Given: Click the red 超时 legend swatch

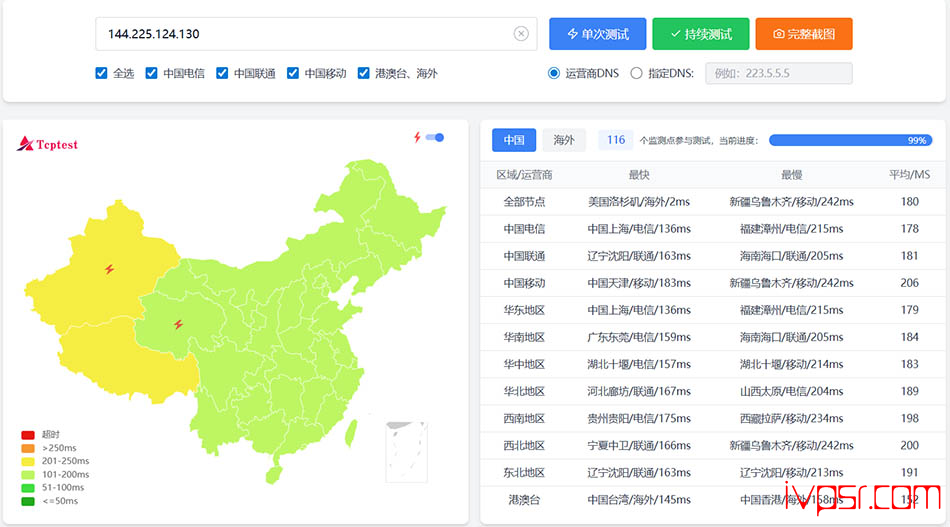Looking at the screenshot, I should point(28,435).
